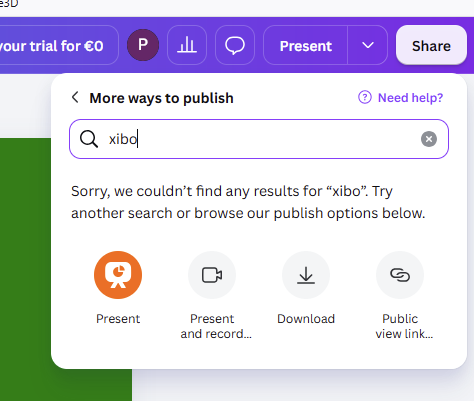Choose the Present and record camera icon
Image resolution: width=474 pixels, height=401 pixels.
(x=212, y=275)
